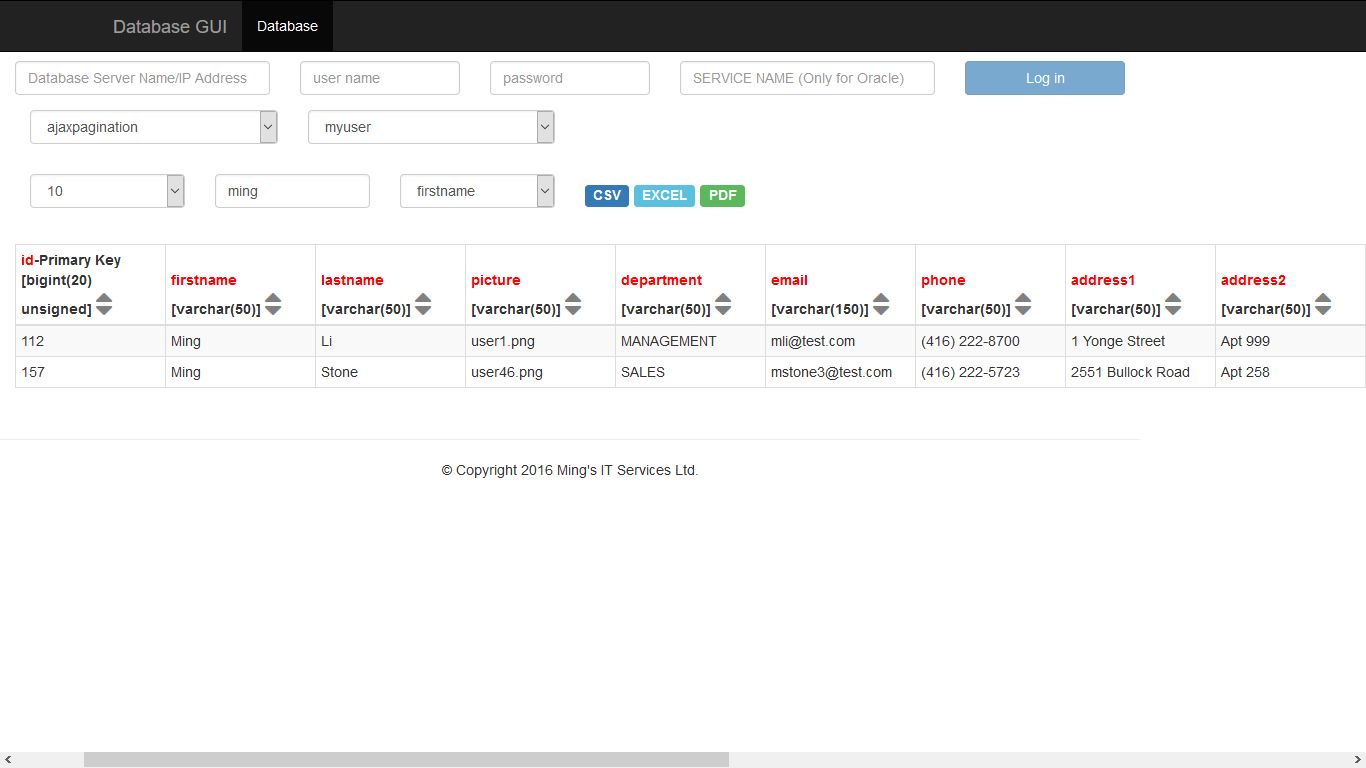The image size is (1366, 768).
Task: Open the firstname search field dropdown
Action: point(477,191)
